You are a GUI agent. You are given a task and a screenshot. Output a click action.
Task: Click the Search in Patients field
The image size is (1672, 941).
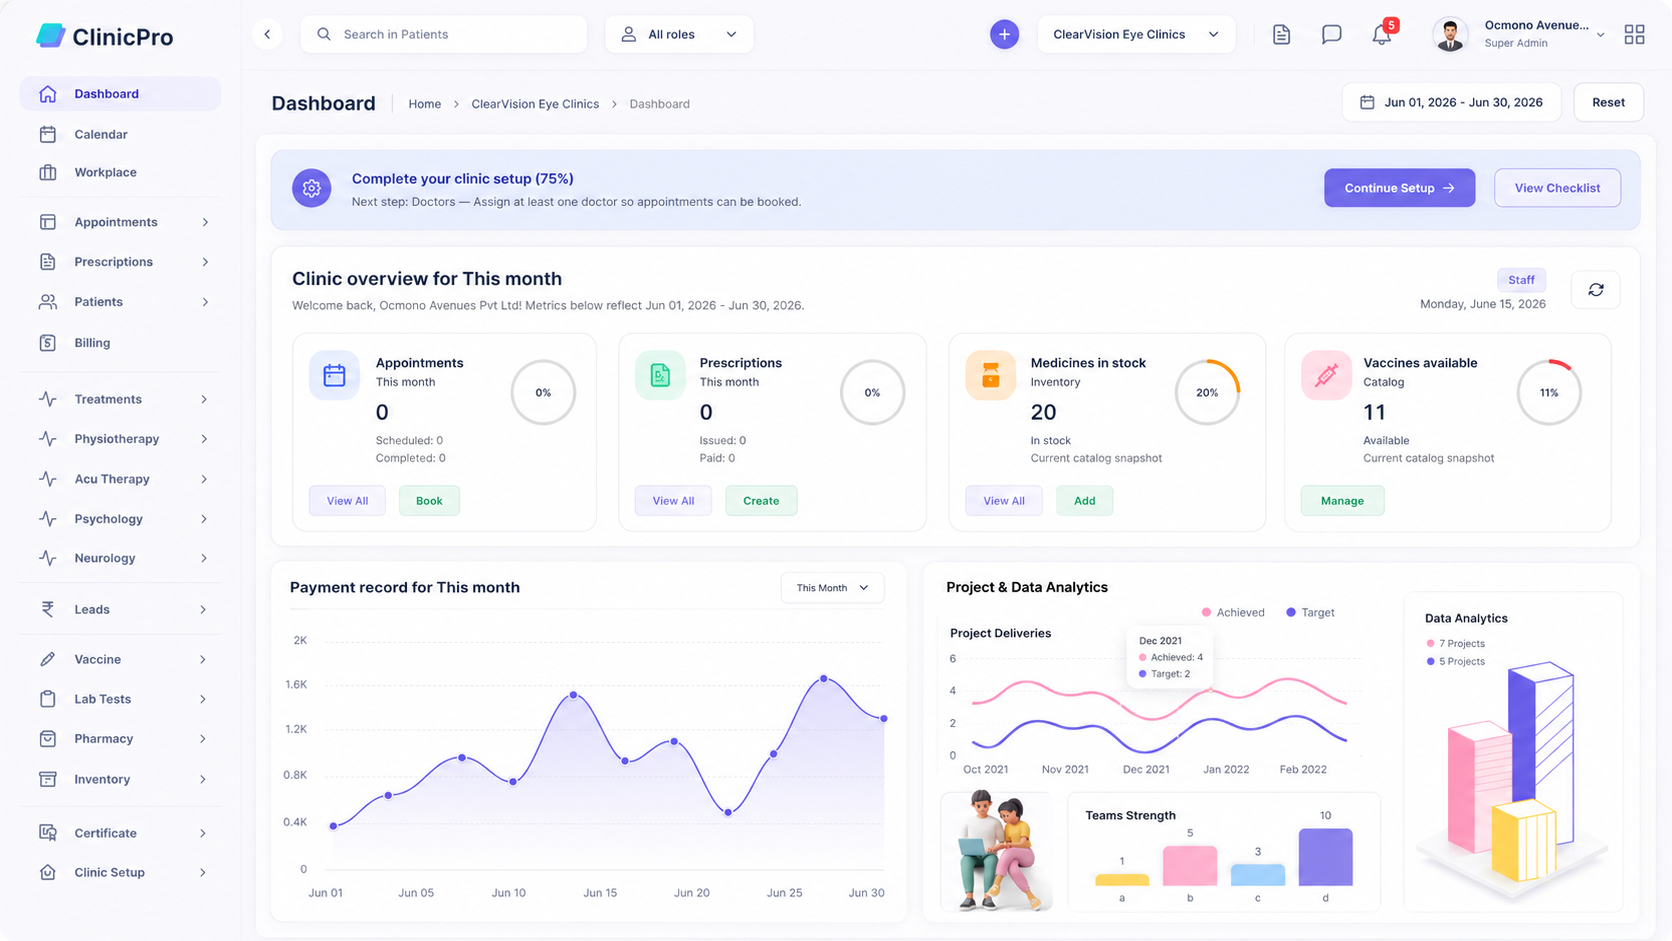tap(444, 34)
